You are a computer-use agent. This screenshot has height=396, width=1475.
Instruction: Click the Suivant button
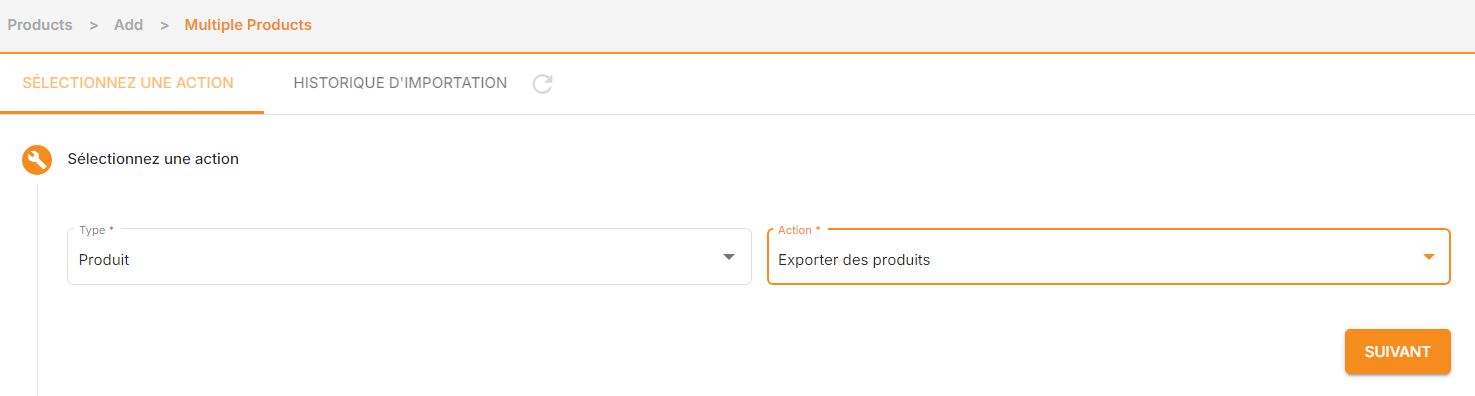click(1397, 352)
